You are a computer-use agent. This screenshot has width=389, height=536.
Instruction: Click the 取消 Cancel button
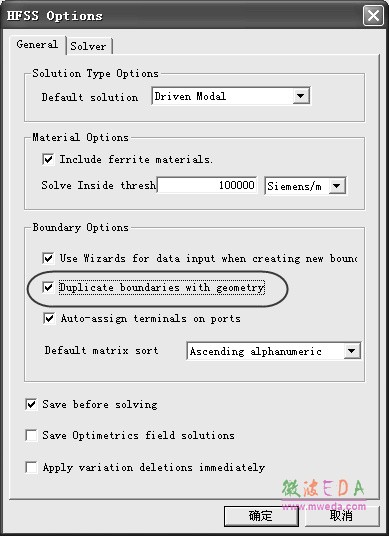click(341, 516)
